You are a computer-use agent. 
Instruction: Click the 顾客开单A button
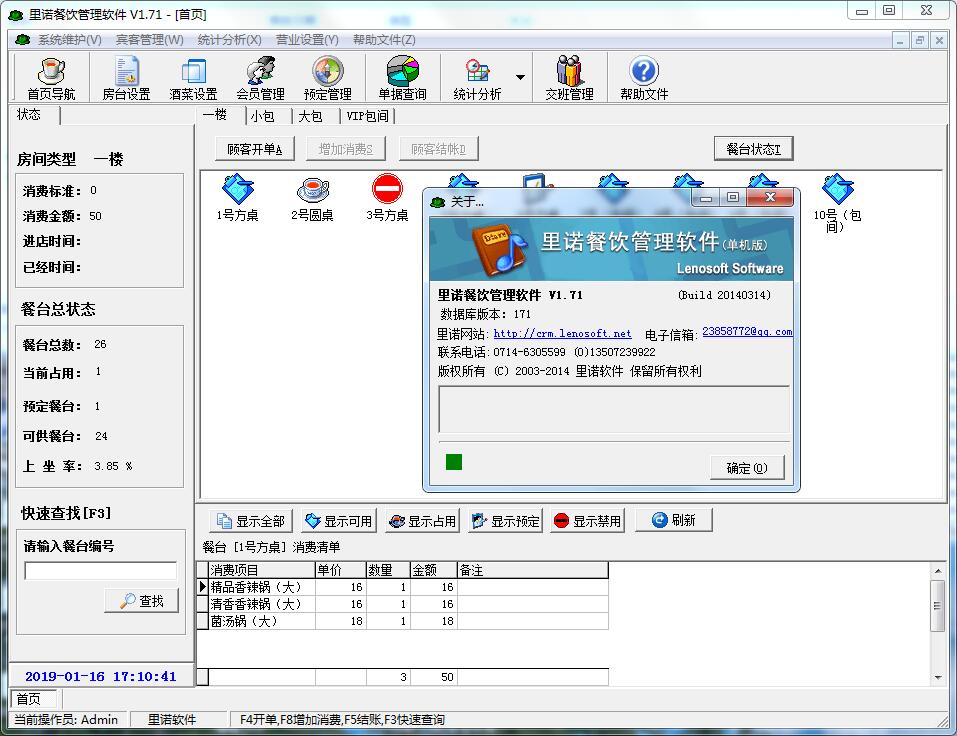(255, 149)
